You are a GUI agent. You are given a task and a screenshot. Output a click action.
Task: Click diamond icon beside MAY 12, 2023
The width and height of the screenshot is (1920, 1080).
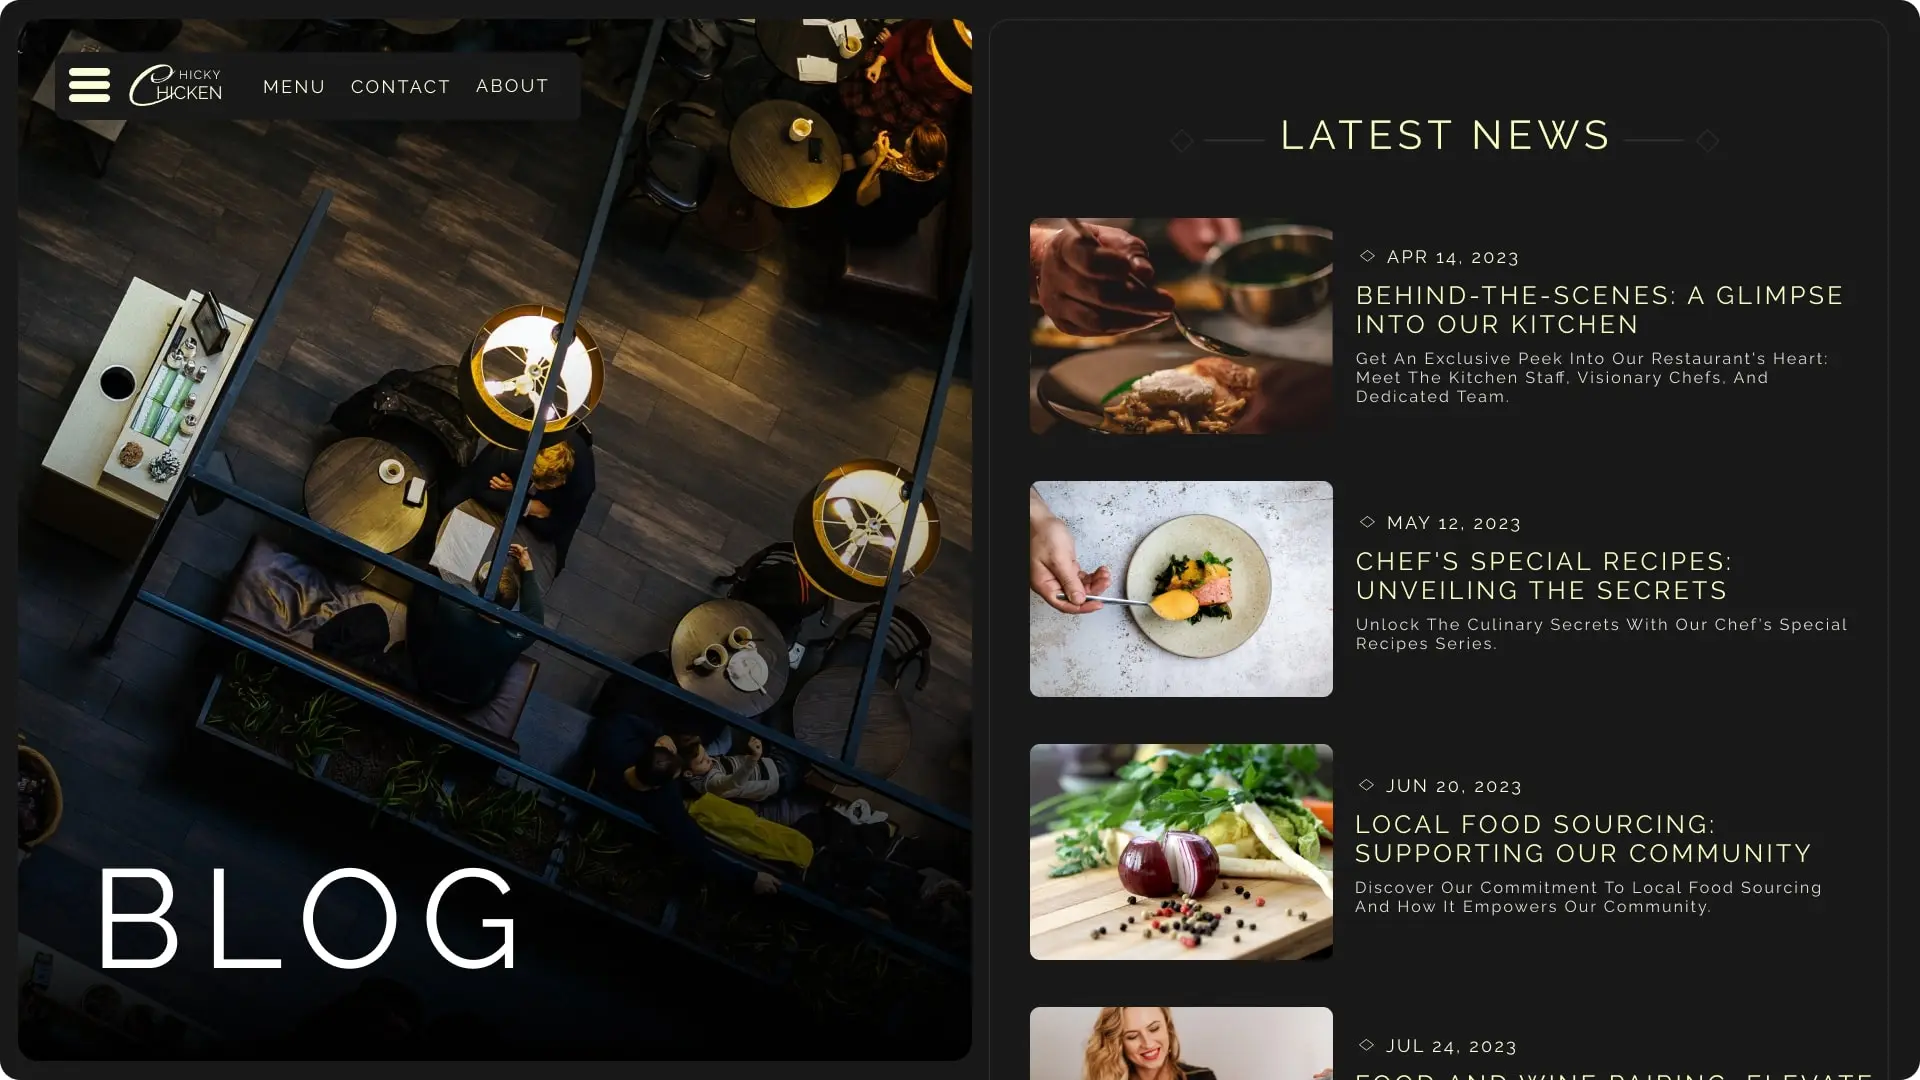coord(1367,522)
